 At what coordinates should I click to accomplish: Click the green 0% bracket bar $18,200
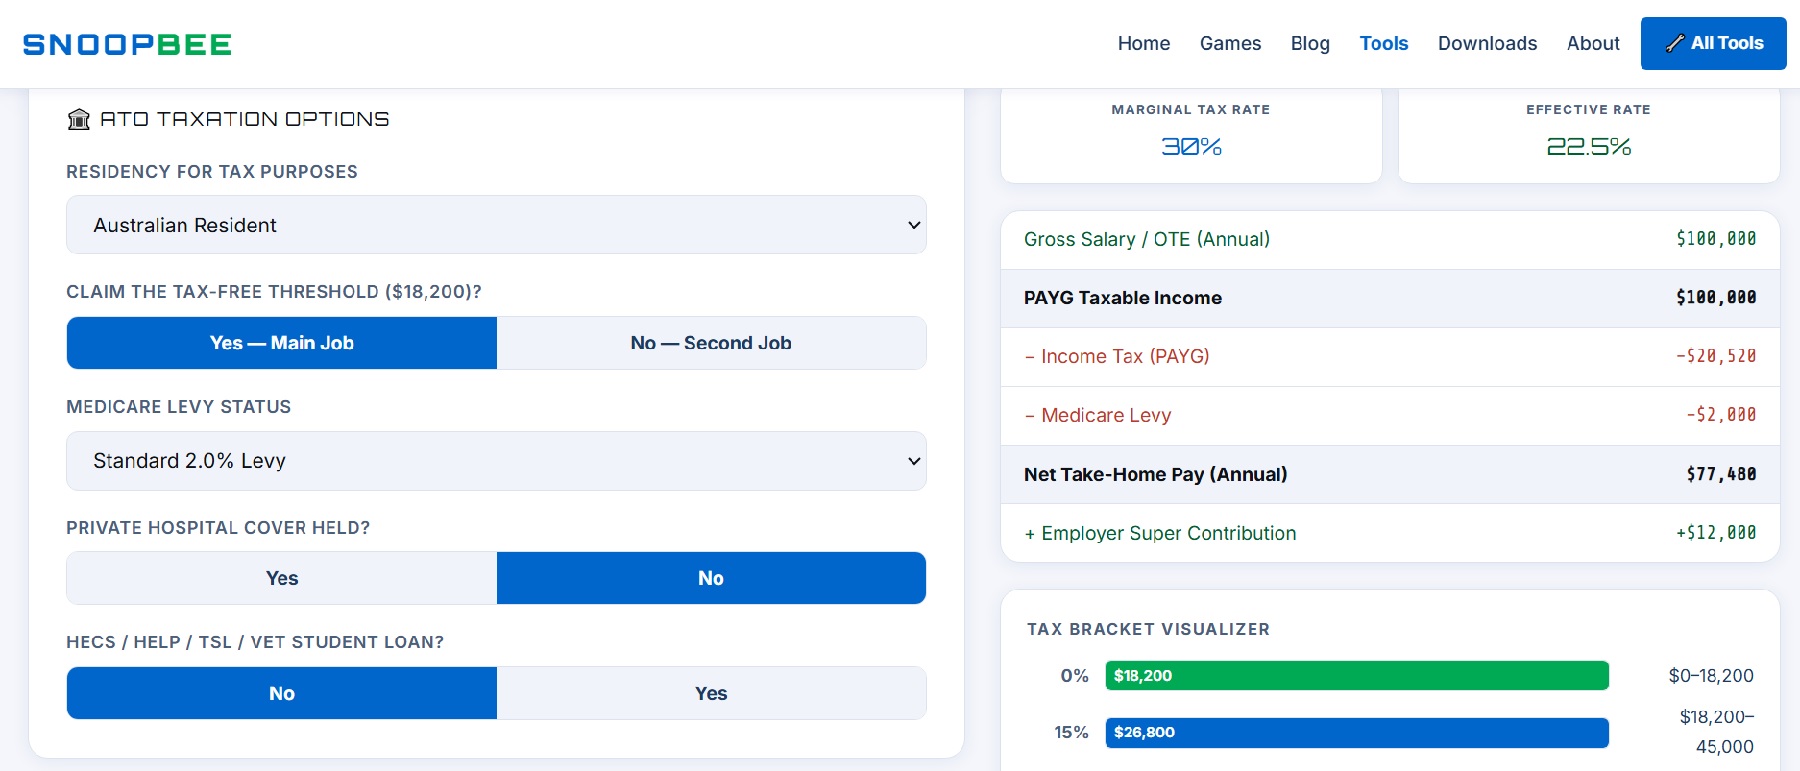pos(1357,676)
